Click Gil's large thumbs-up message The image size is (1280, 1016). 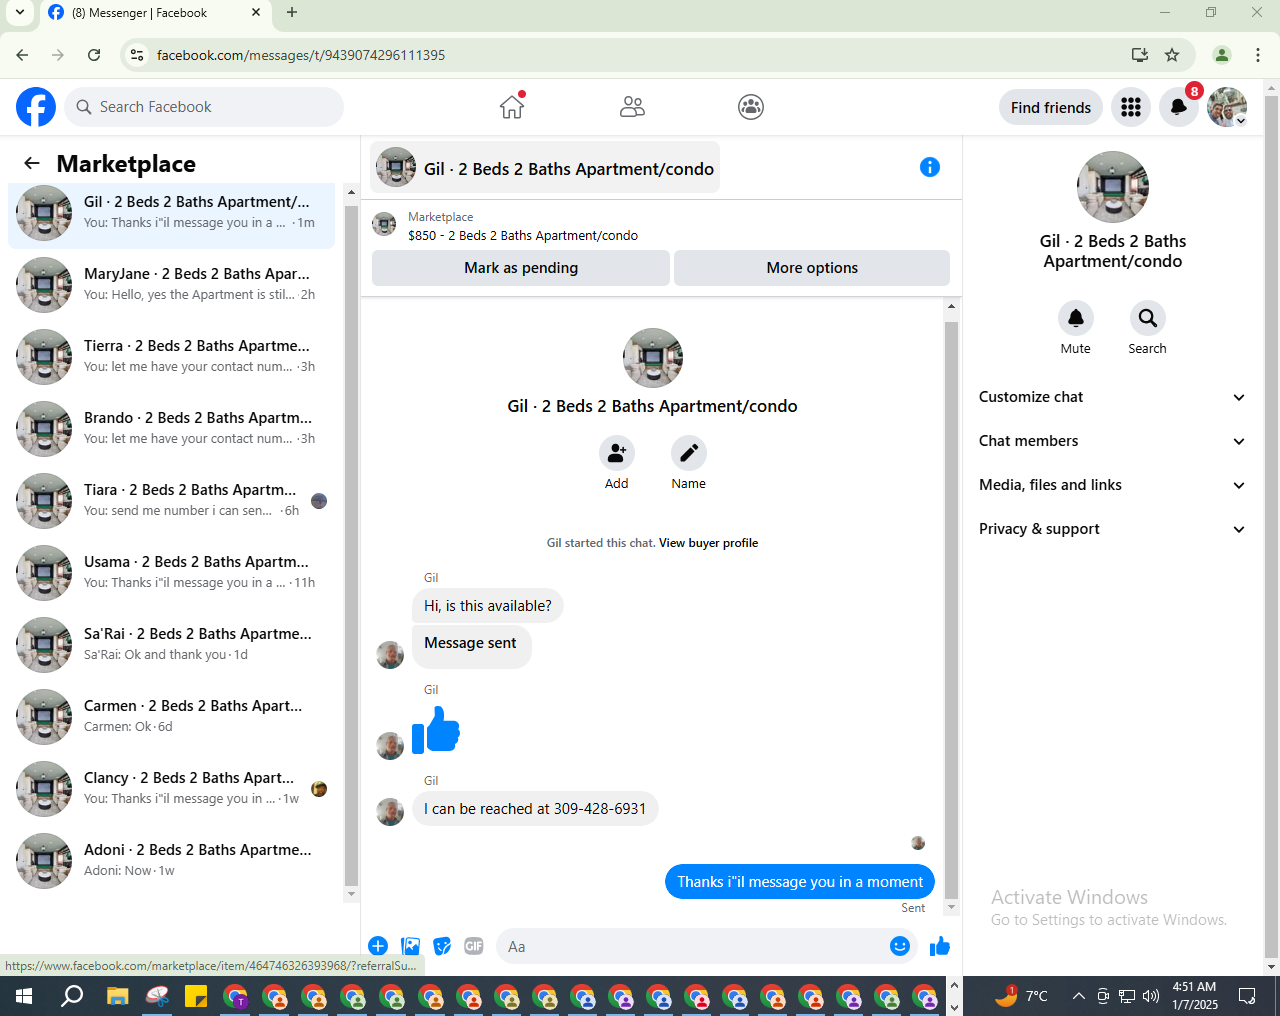(436, 729)
